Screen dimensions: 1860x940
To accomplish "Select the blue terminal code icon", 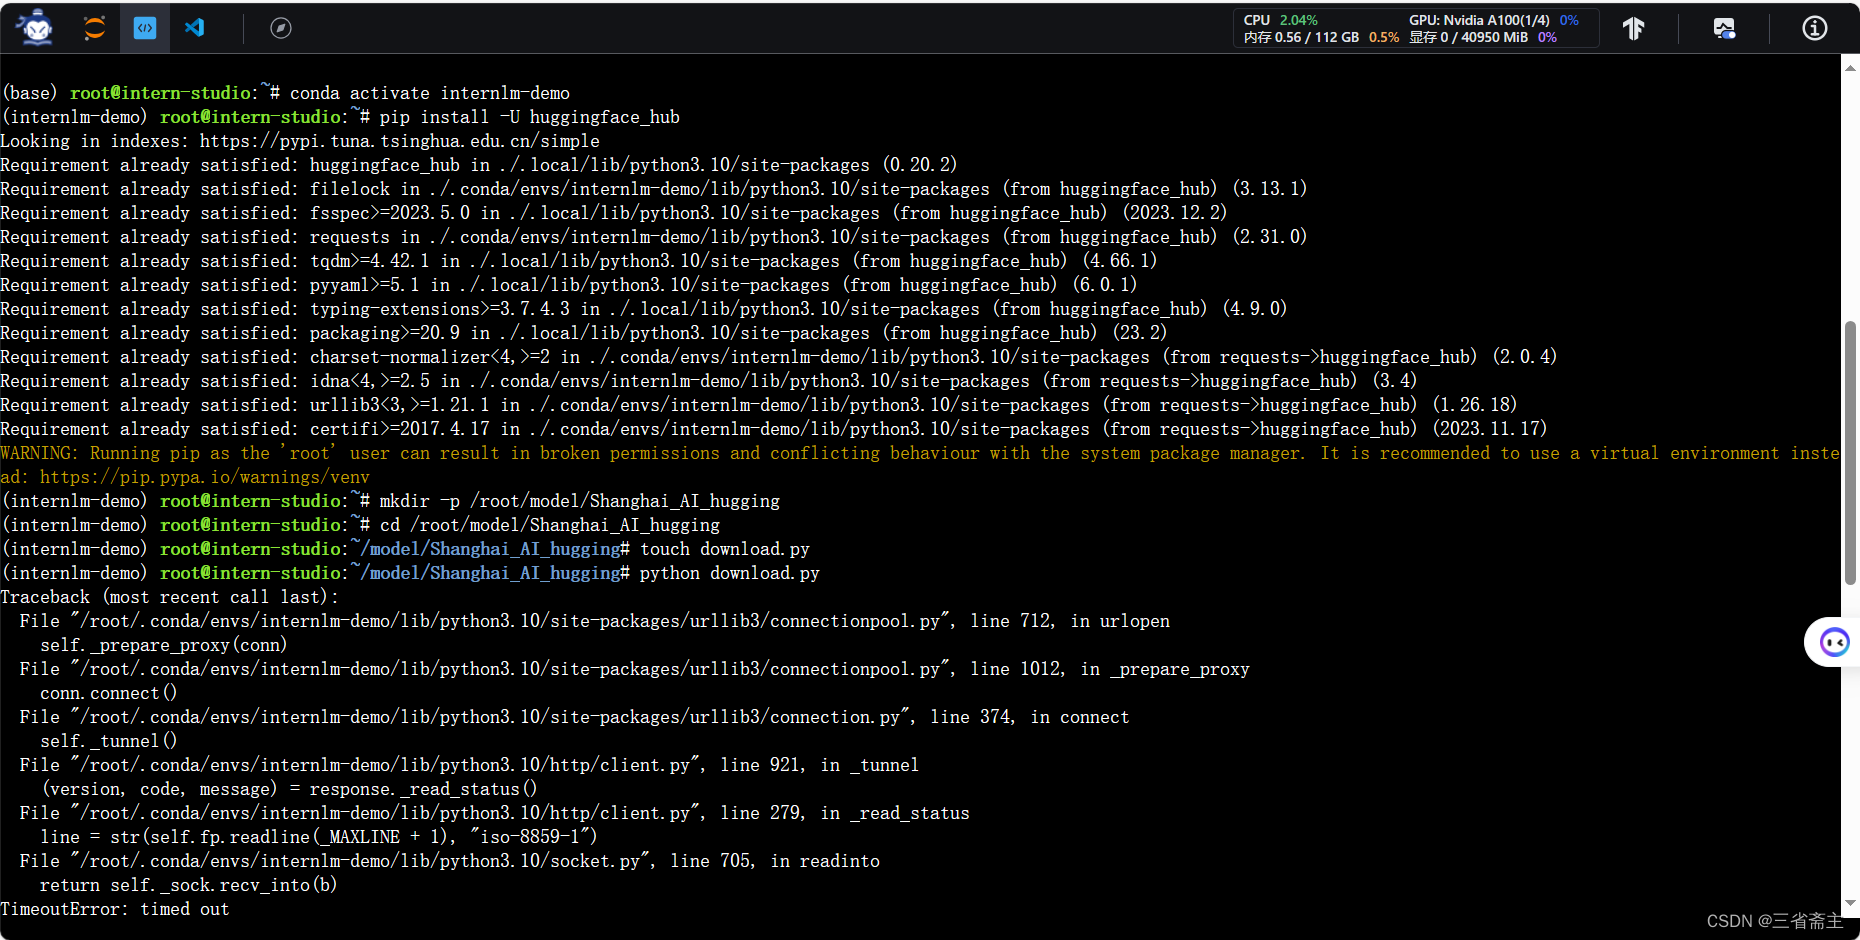I will pyautogui.click(x=145, y=28).
